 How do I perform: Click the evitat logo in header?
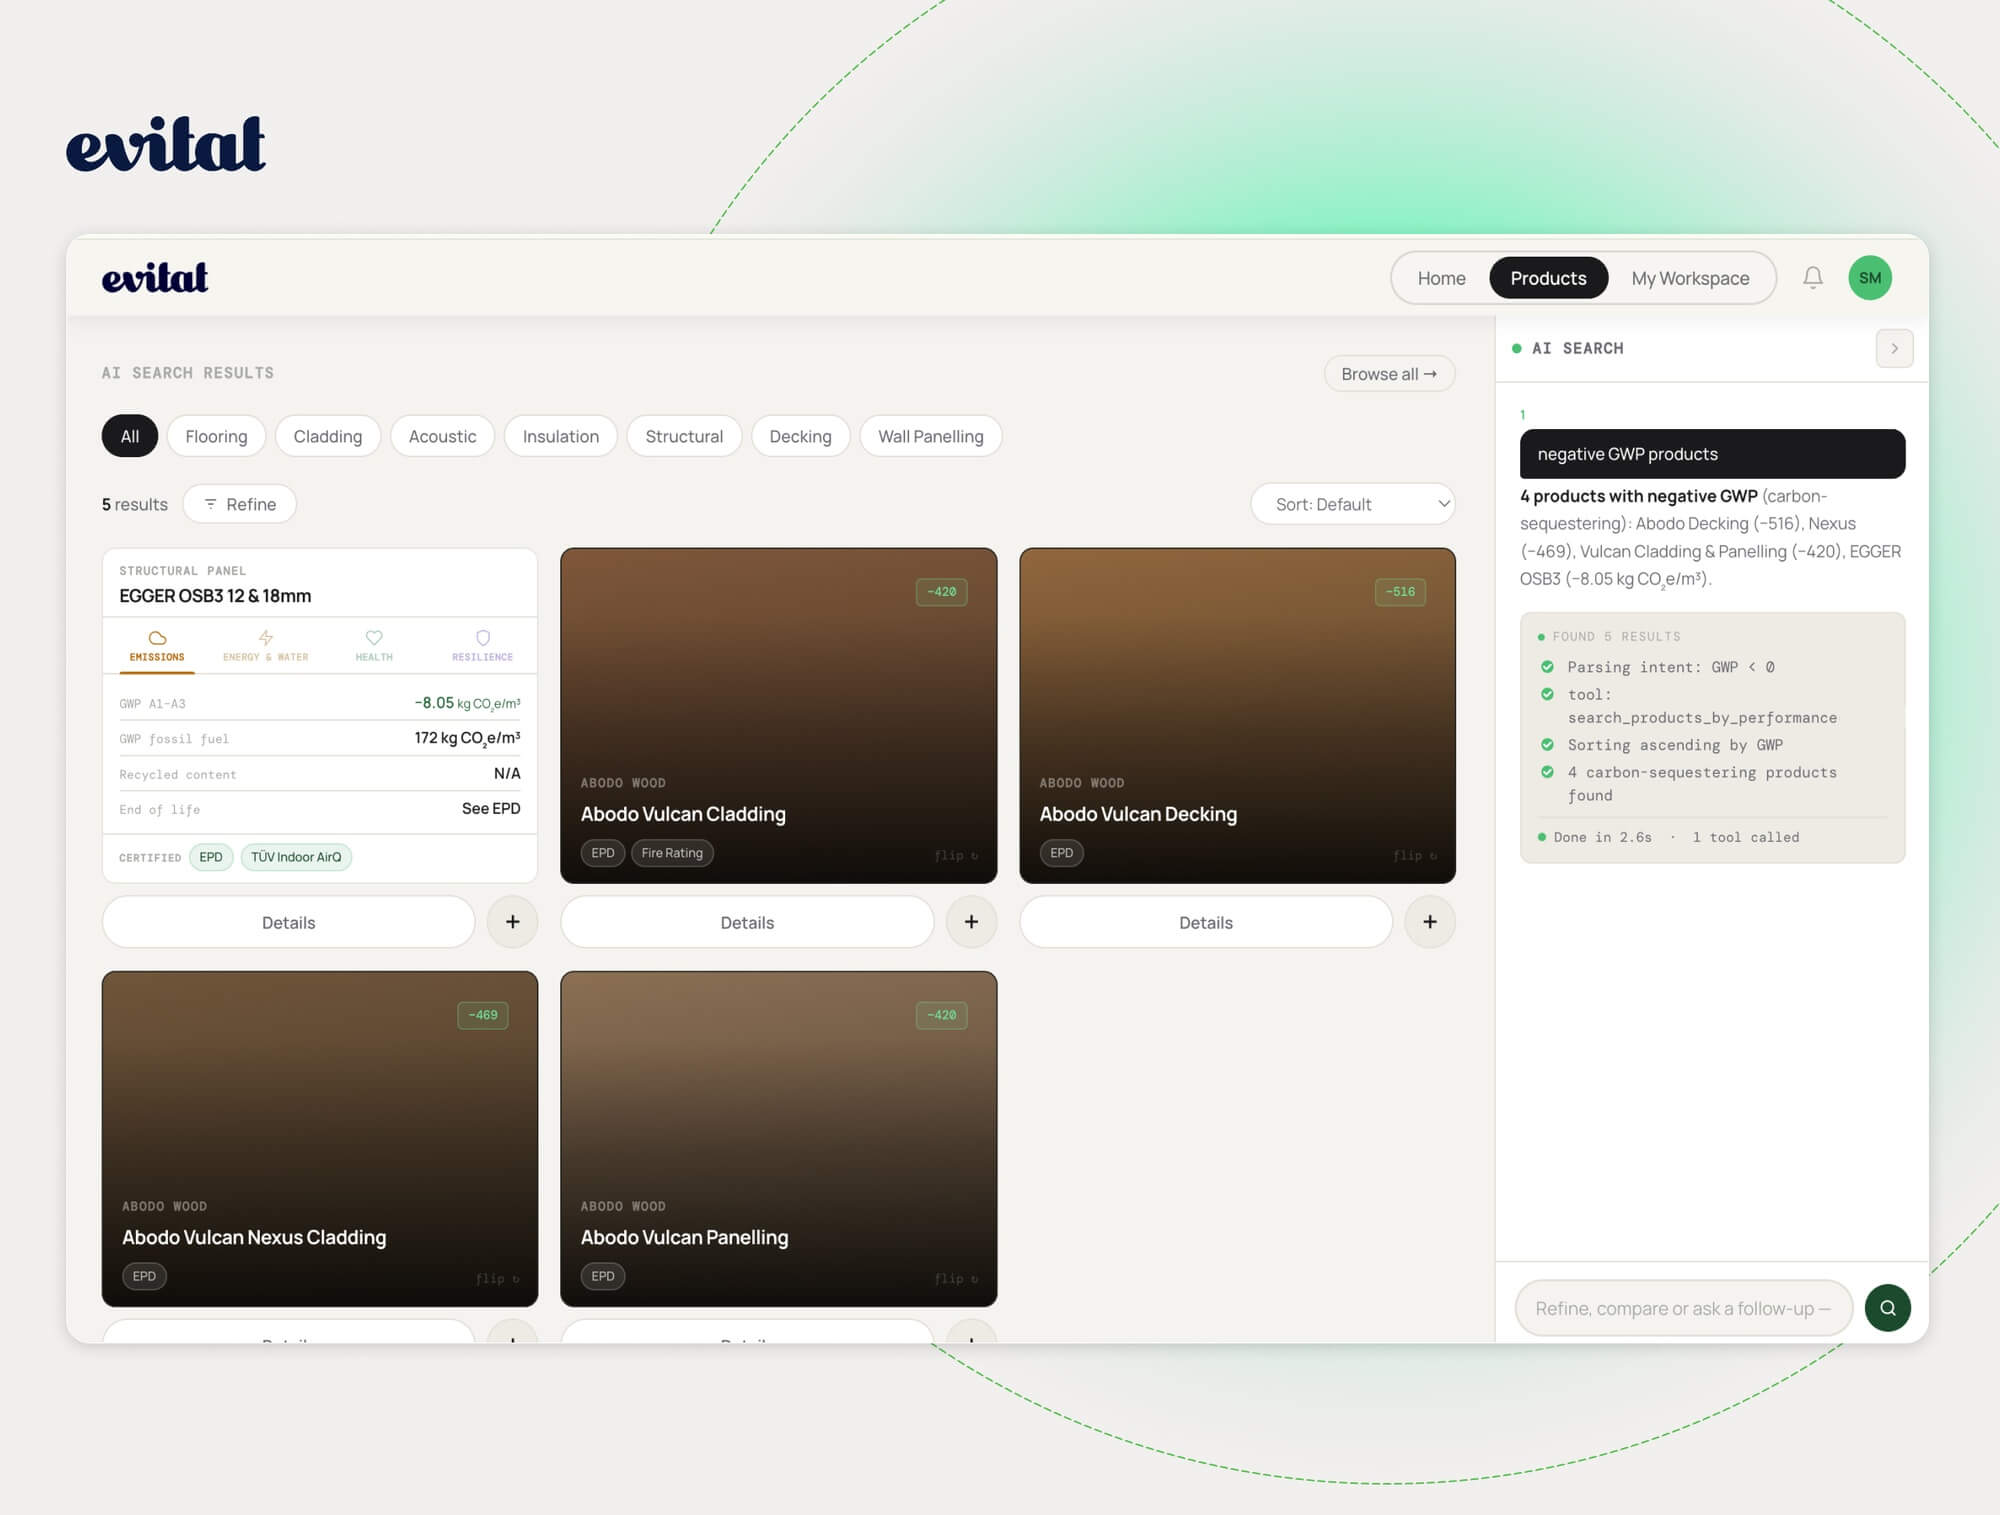(155, 278)
